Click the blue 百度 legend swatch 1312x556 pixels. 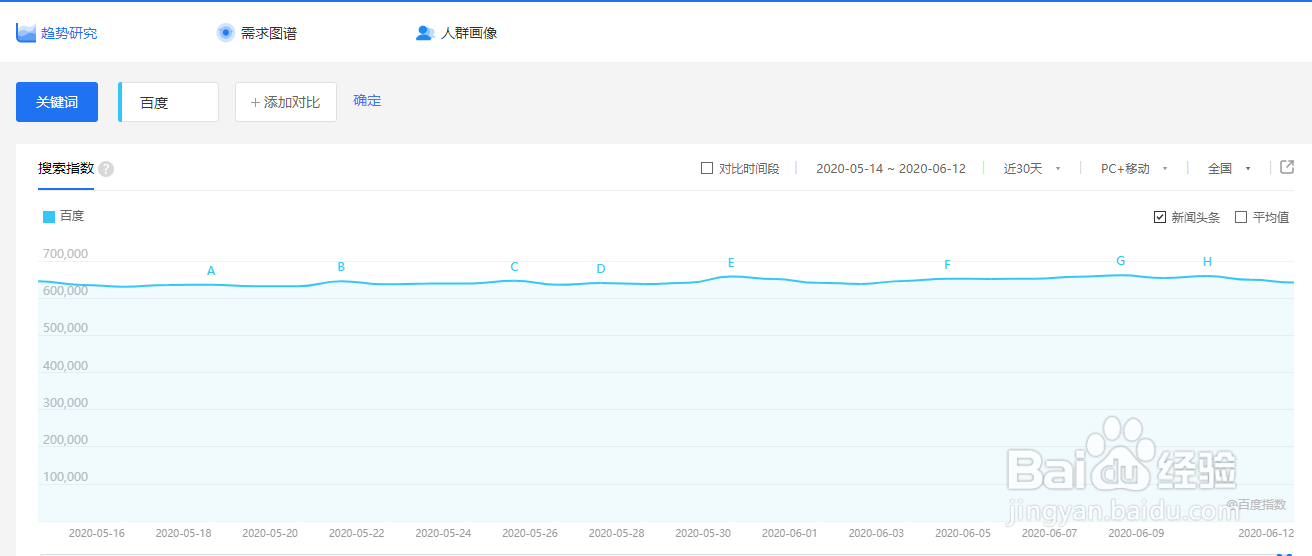pos(49,216)
